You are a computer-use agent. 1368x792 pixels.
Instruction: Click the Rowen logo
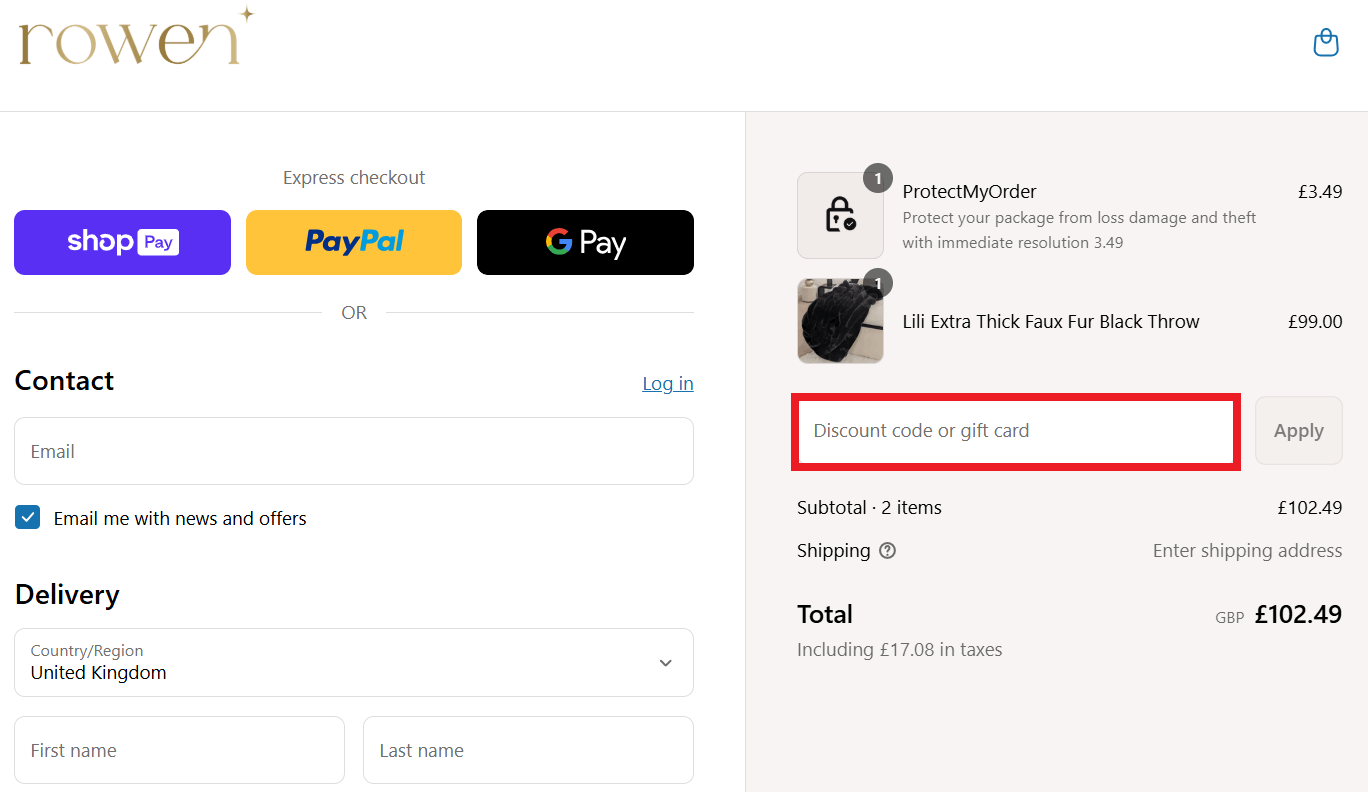(x=136, y=37)
